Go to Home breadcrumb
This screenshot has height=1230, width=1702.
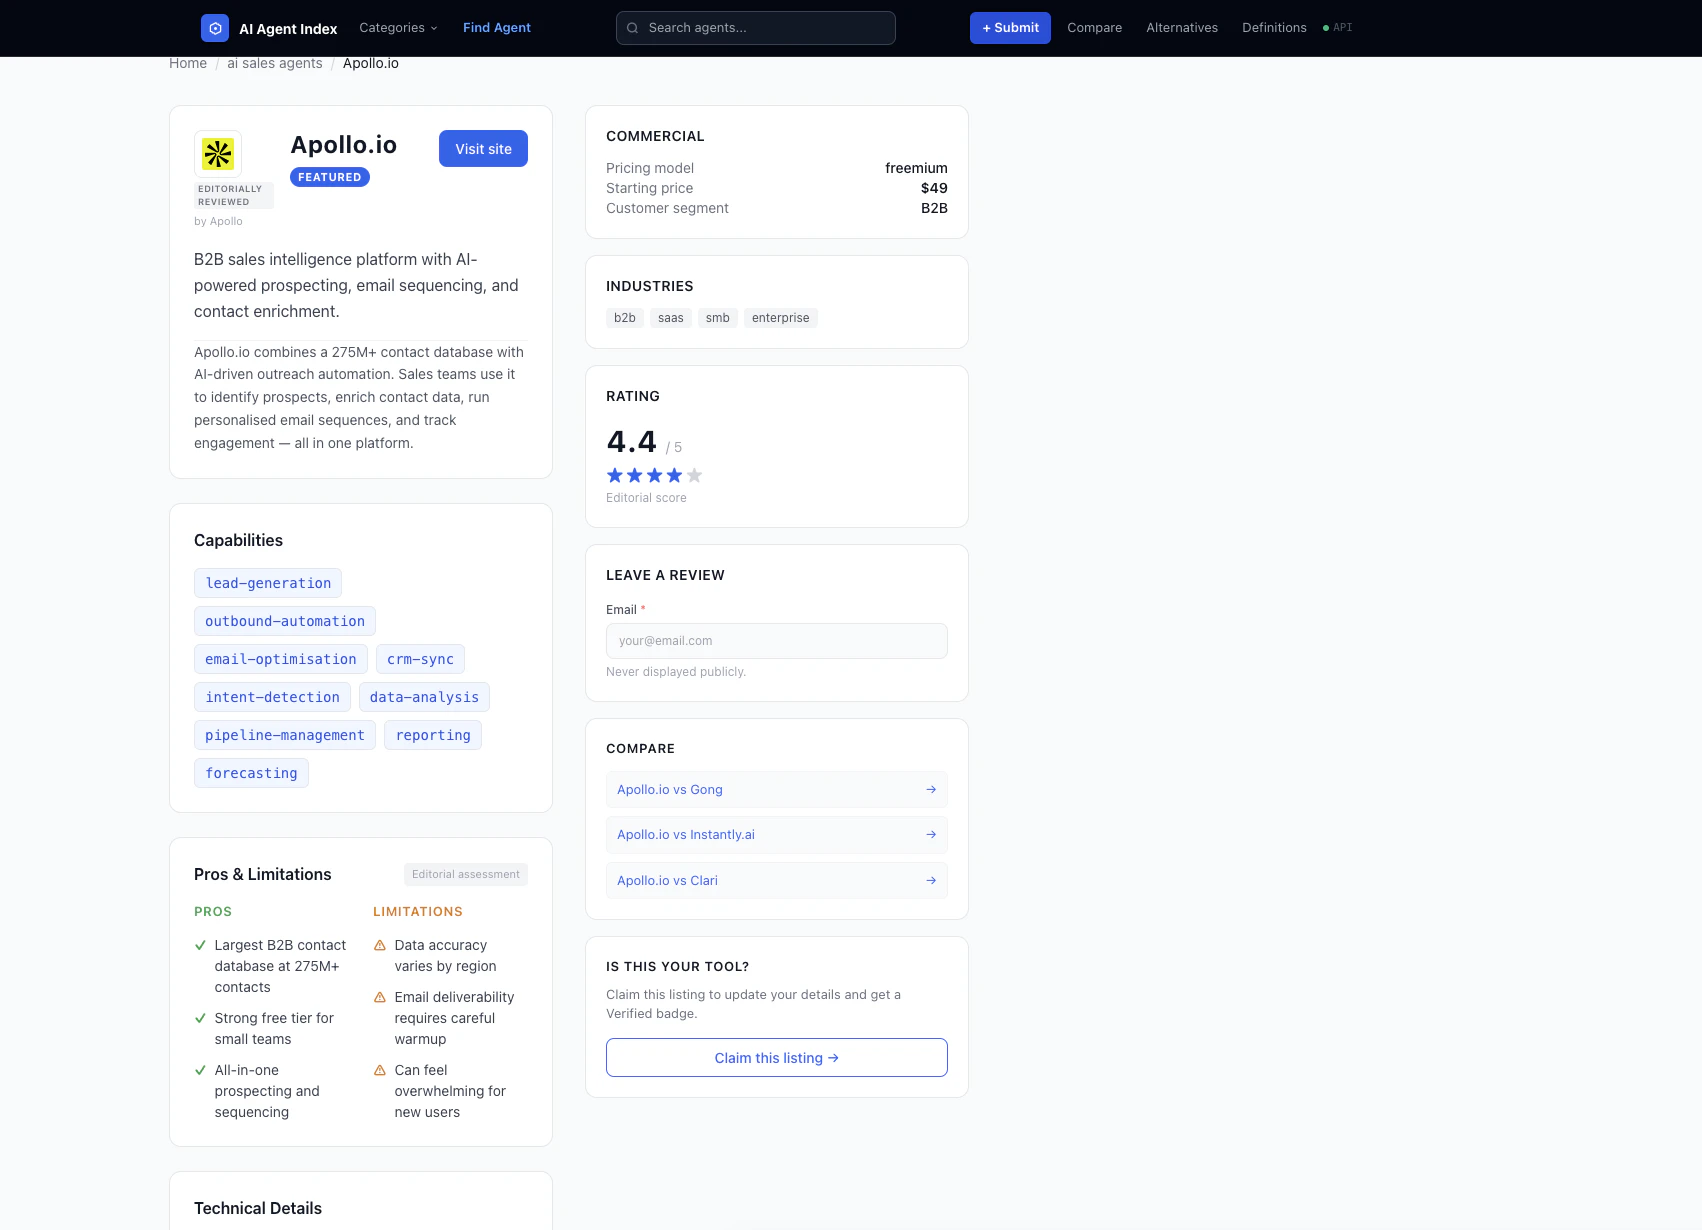point(188,64)
